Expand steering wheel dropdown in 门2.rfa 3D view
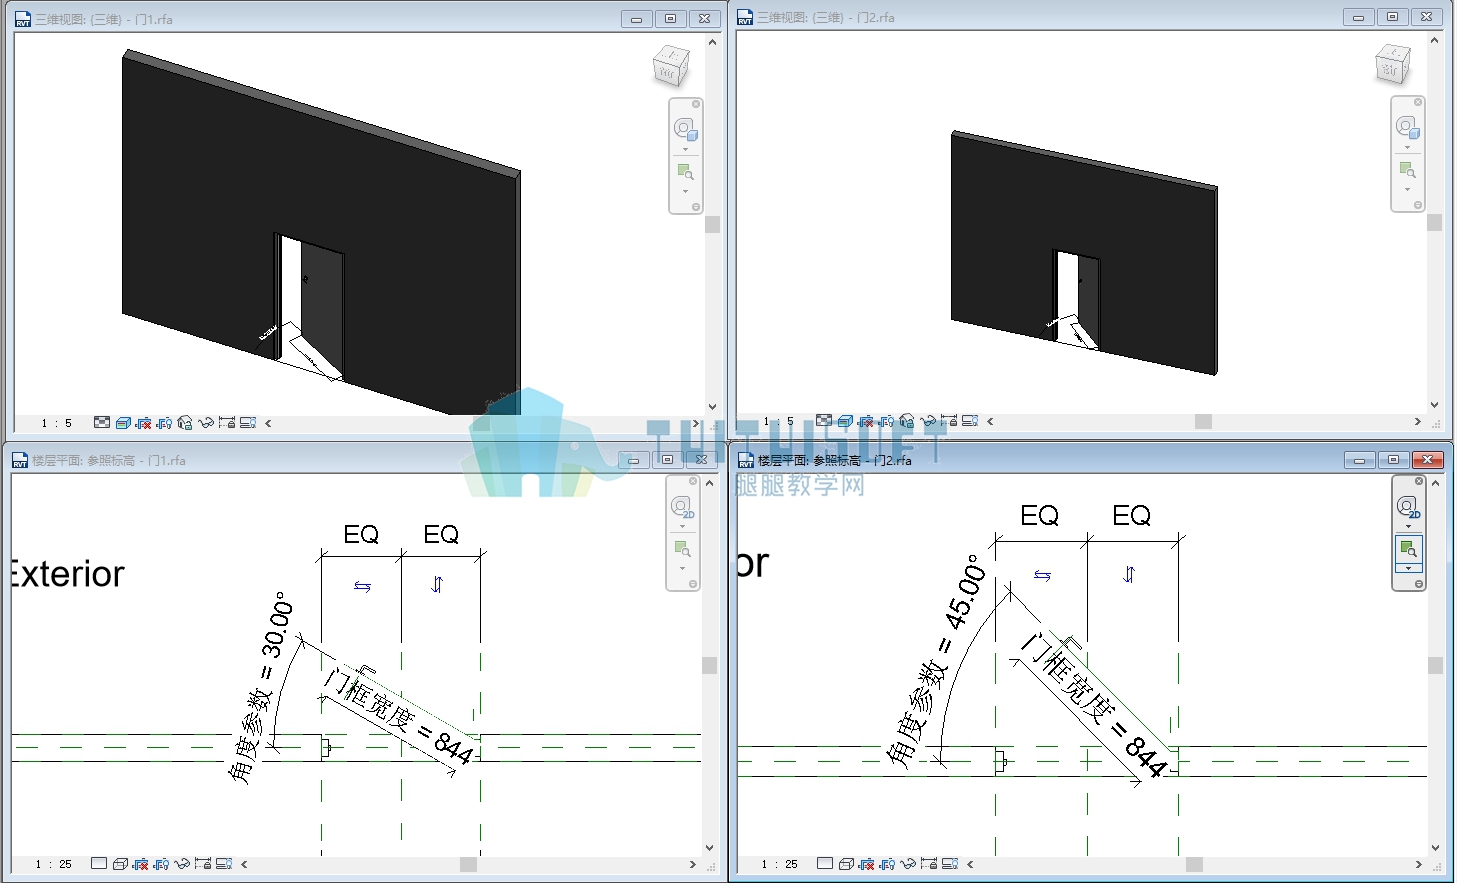The image size is (1457, 883). pyautogui.click(x=1407, y=147)
